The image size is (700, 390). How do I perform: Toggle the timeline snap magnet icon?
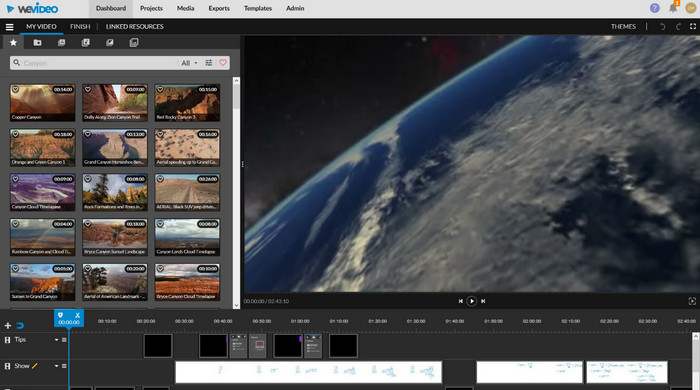click(x=20, y=326)
